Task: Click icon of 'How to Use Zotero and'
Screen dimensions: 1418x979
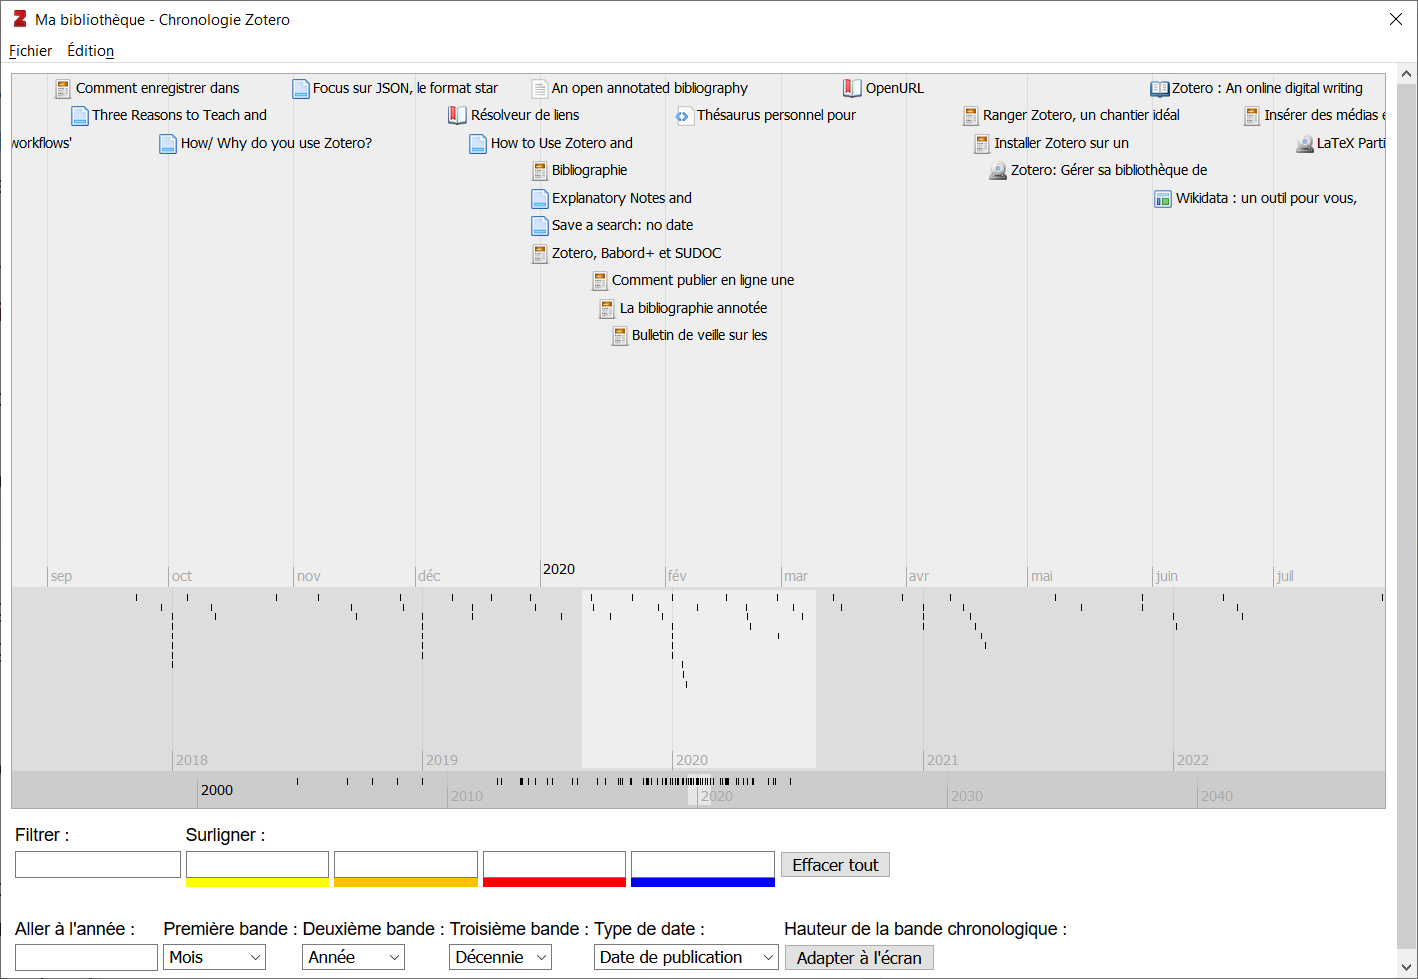Action: 478,144
